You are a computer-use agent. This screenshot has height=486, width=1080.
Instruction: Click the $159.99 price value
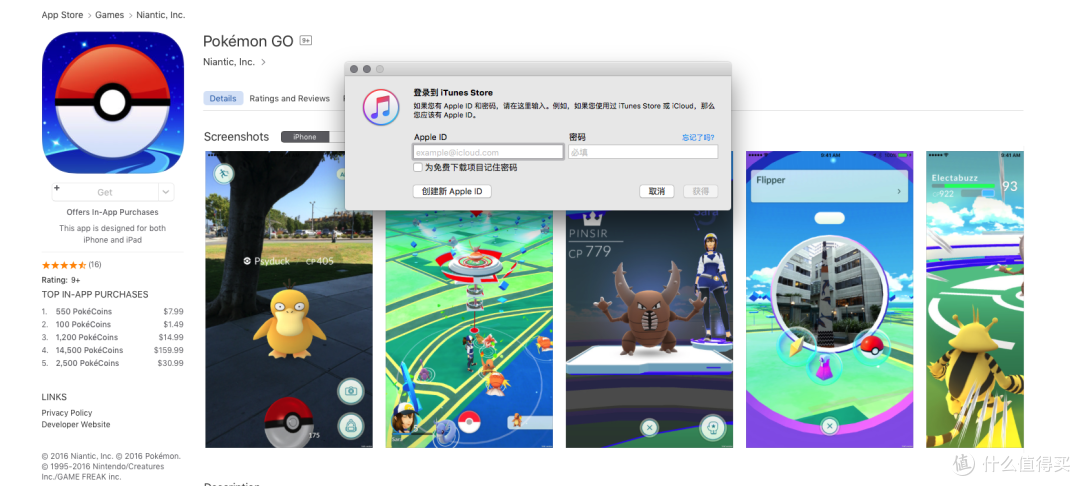tap(169, 350)
